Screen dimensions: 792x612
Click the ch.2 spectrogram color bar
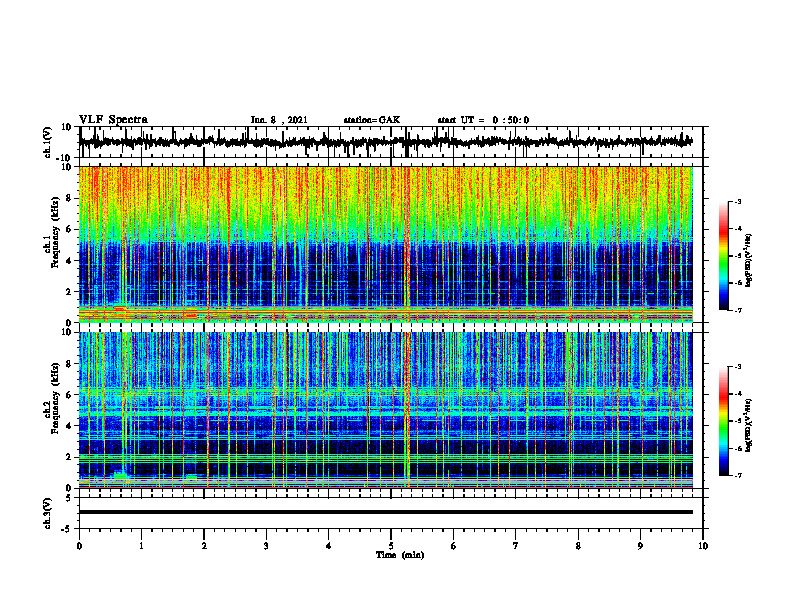tap(724, 421)
